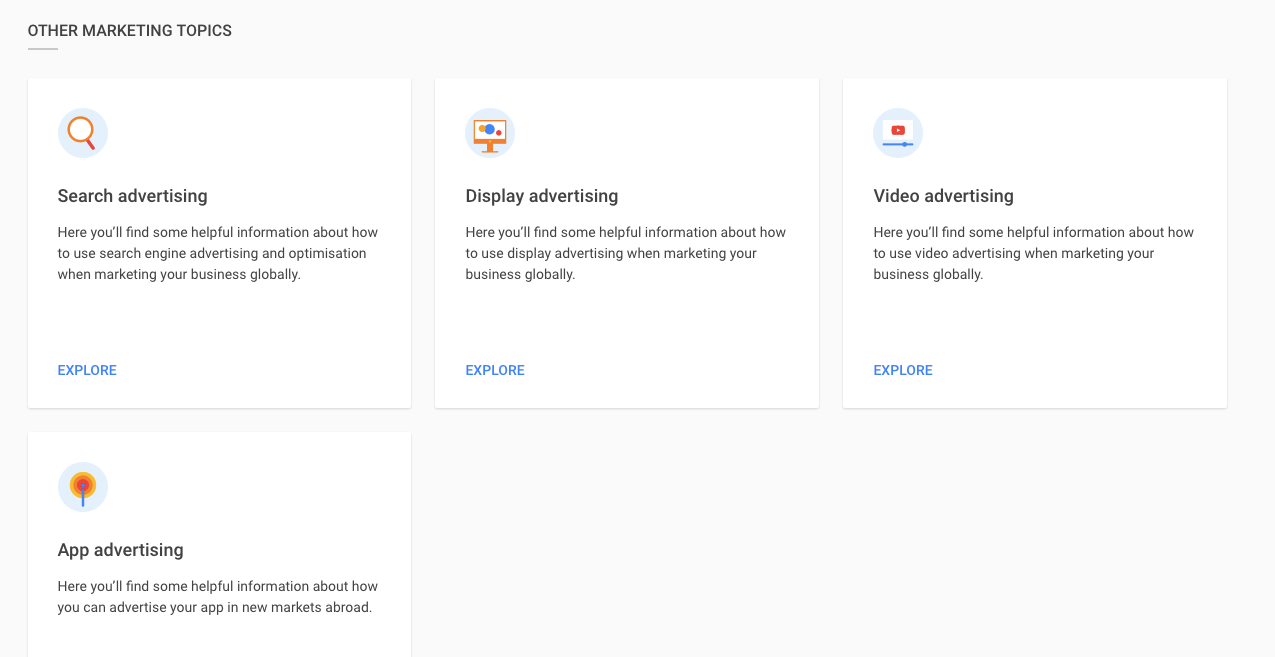Select the App advertising description text
The image size is (1275, 657).
coord(218,597)
